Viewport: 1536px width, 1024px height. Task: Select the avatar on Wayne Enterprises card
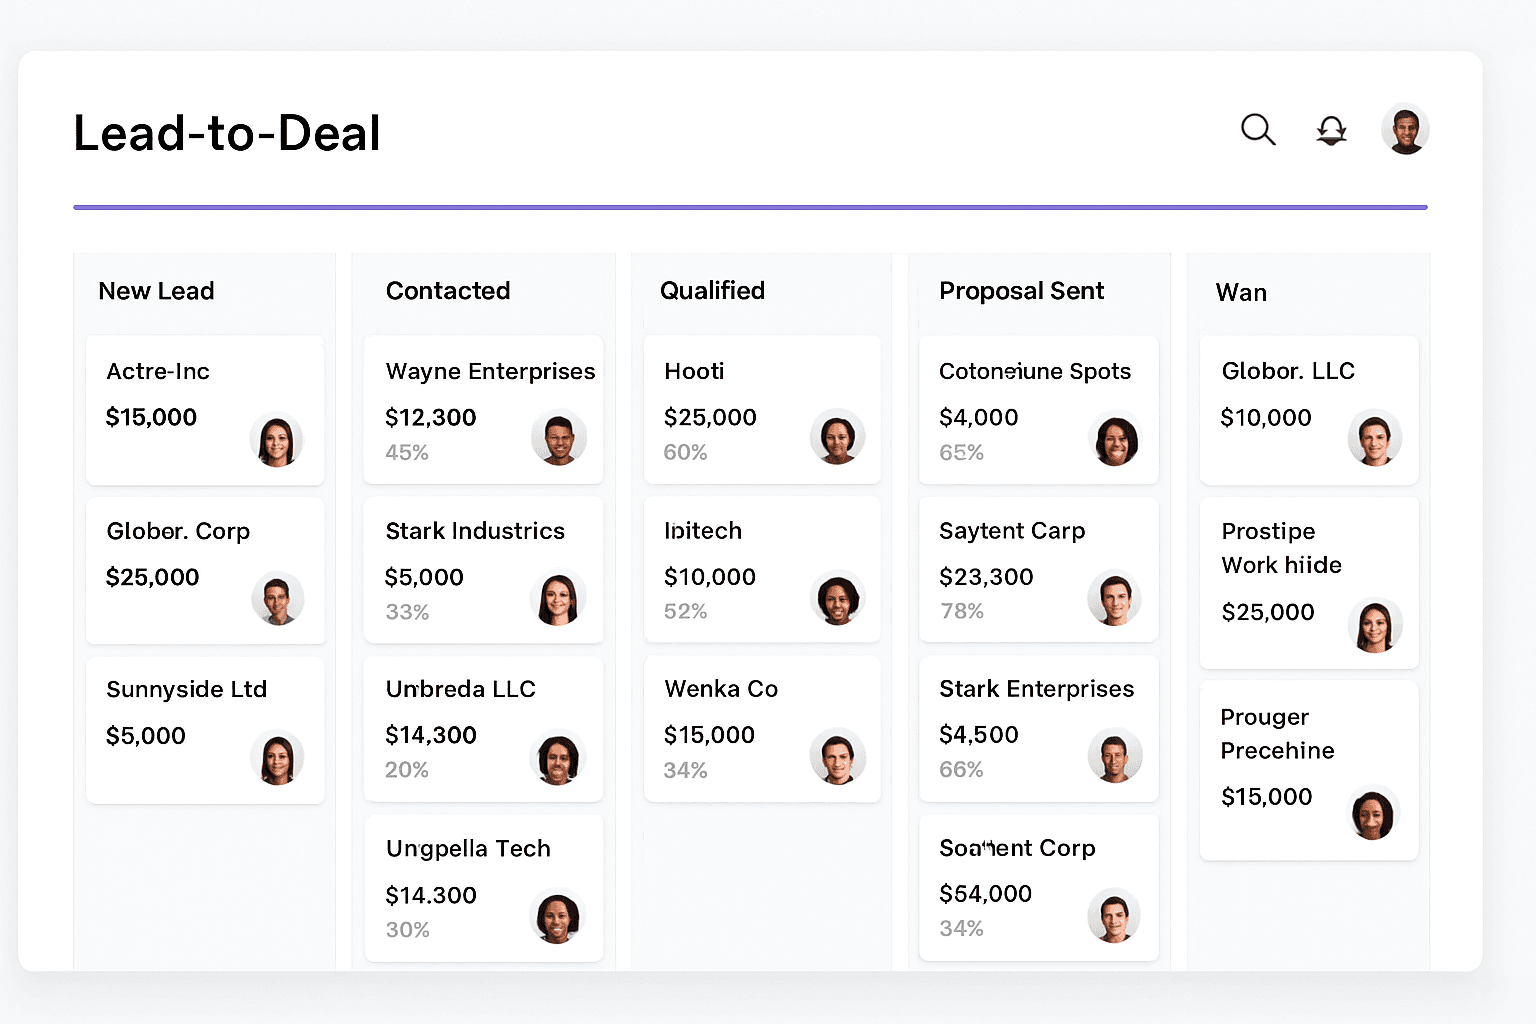click(559, 437)
